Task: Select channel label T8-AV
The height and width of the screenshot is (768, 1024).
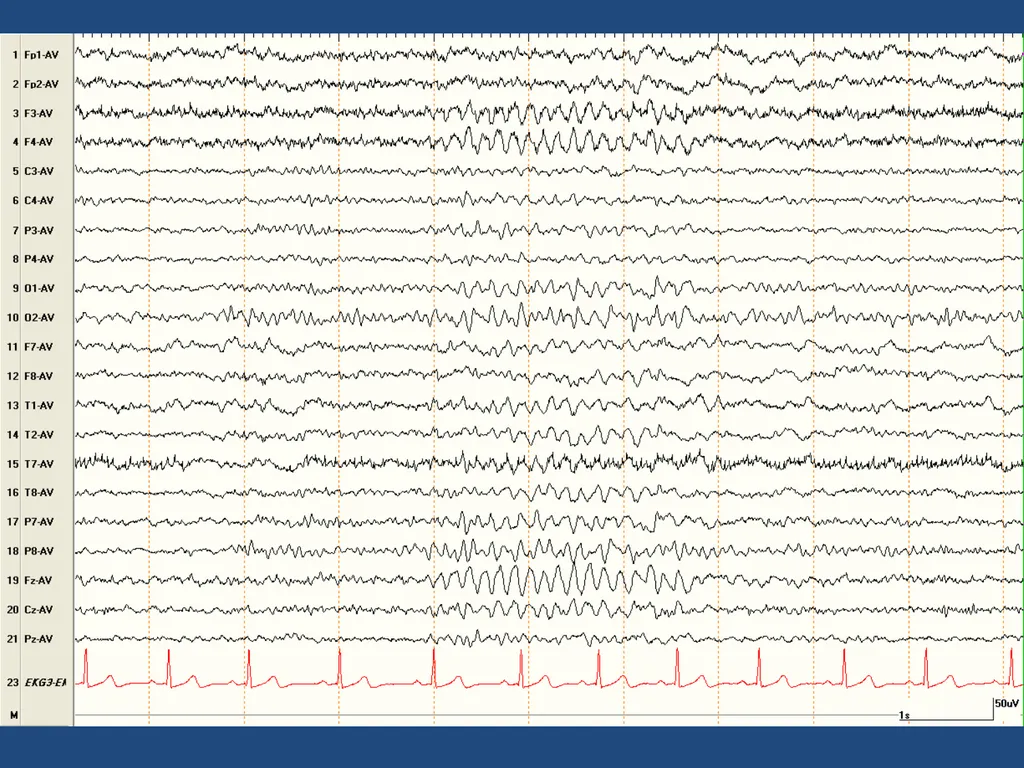Action: coord(39,492)
